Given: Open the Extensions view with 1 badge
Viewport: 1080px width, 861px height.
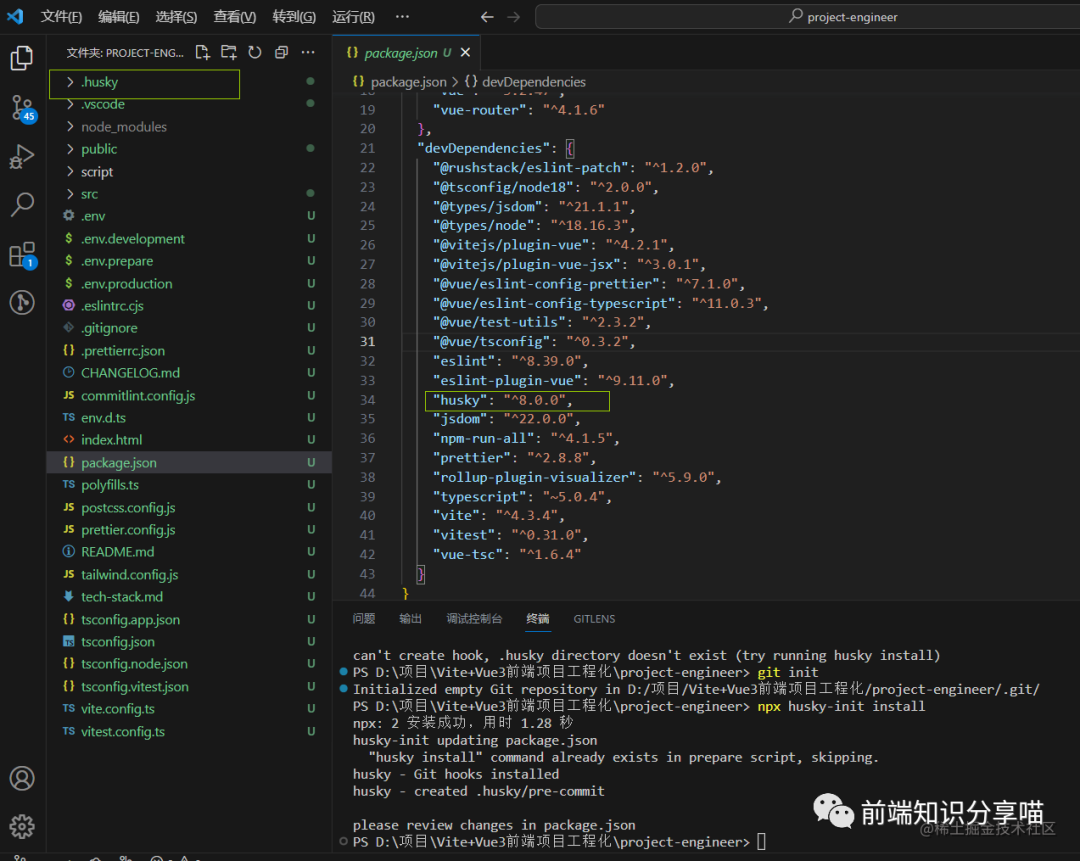Looking at the screenshot, I should [23, 255].
